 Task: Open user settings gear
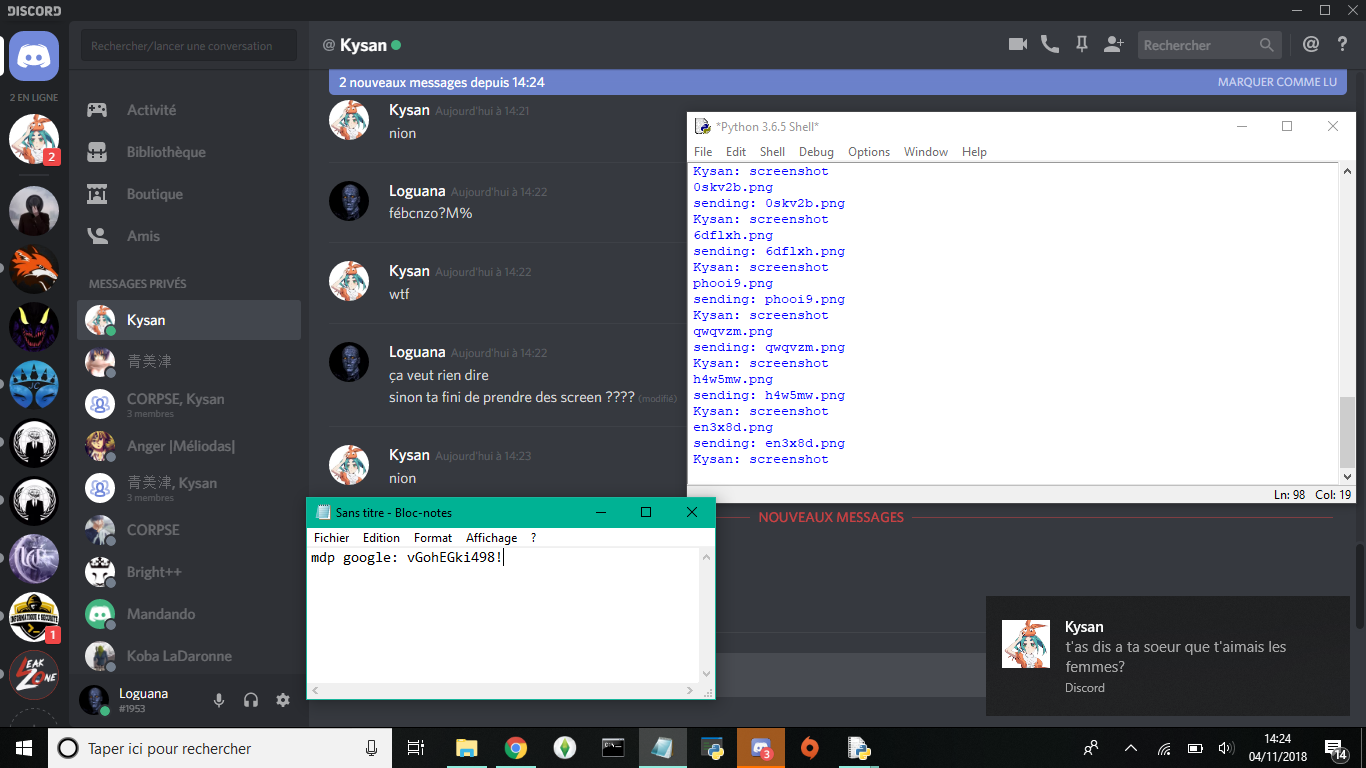tap(283, 700)
